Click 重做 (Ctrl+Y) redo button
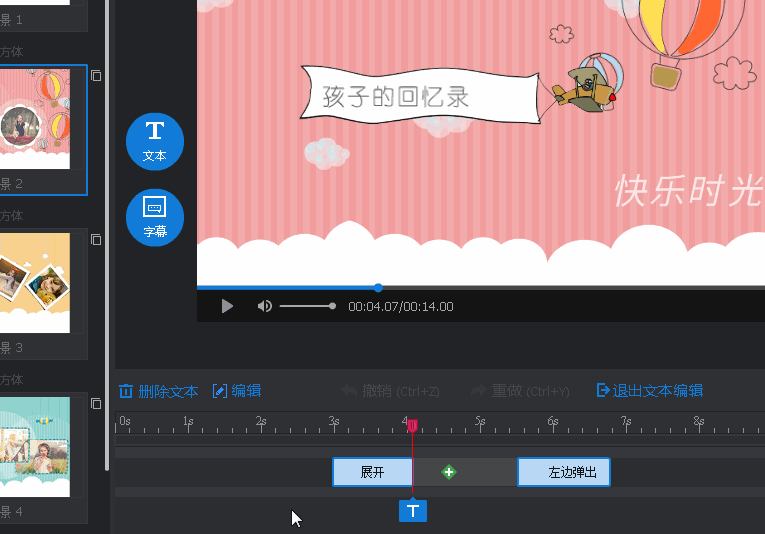The height and width of the screenshot is (534, 765). pos(520,391)
